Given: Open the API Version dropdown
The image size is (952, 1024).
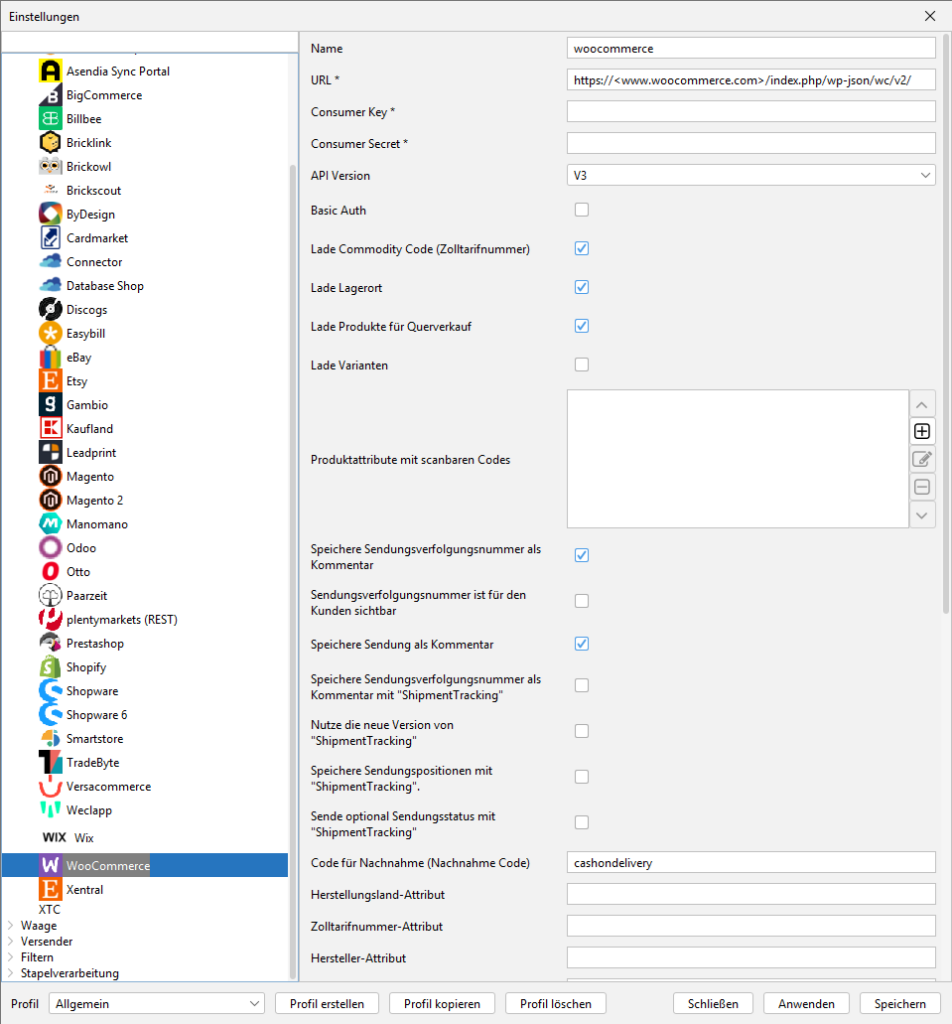Looking at the screenshot, I should [x=750, y=176].
